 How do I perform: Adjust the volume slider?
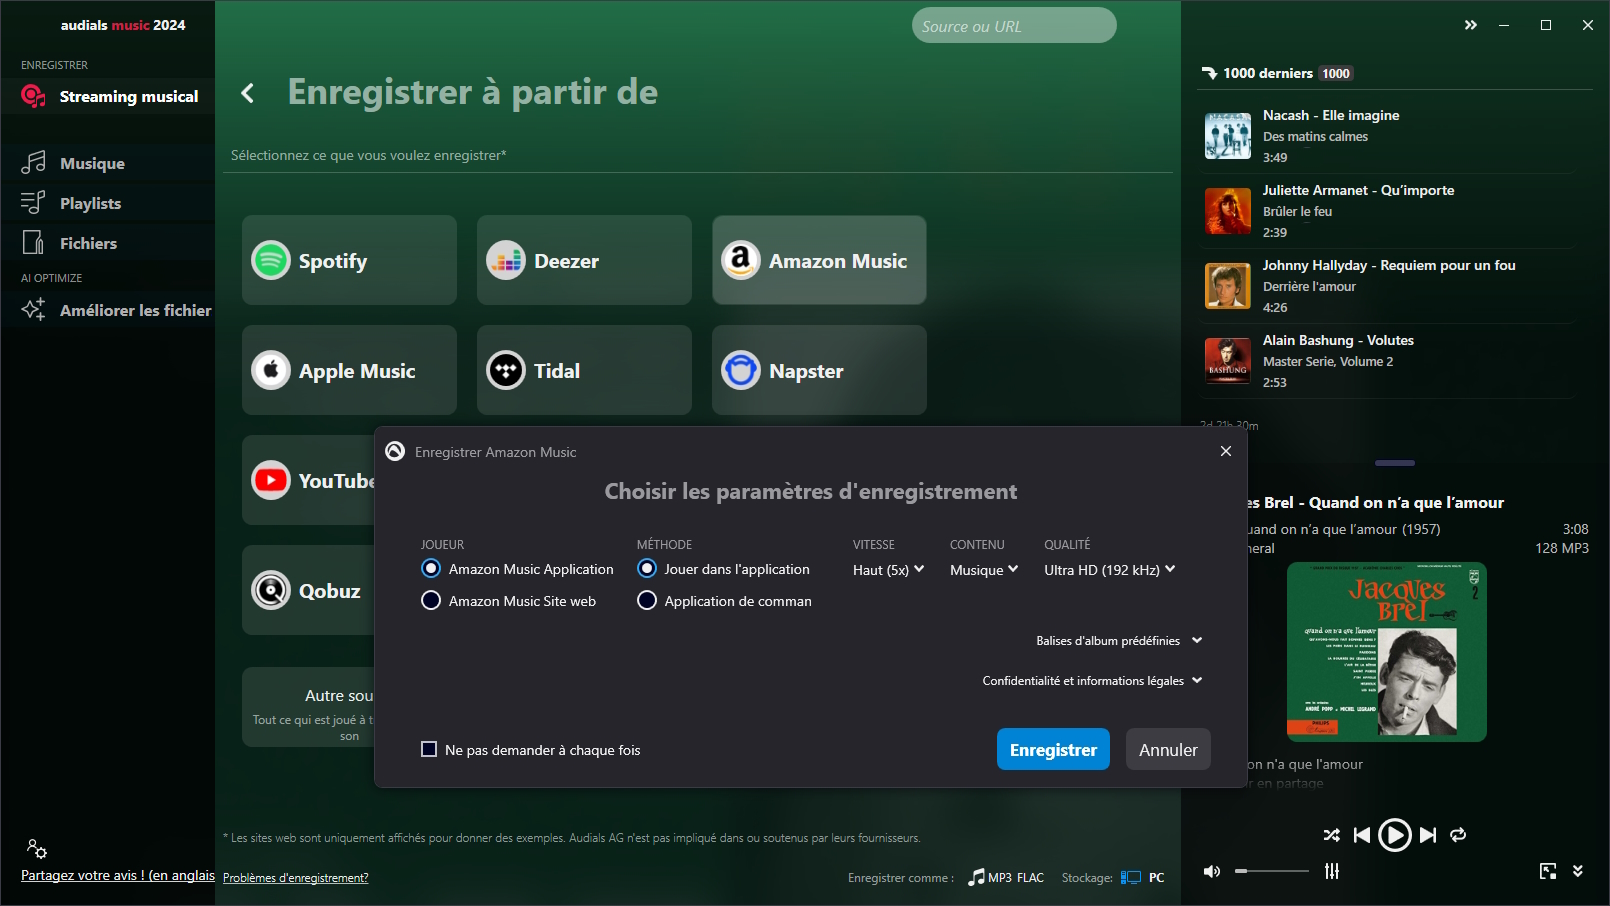pos(1271,871)
